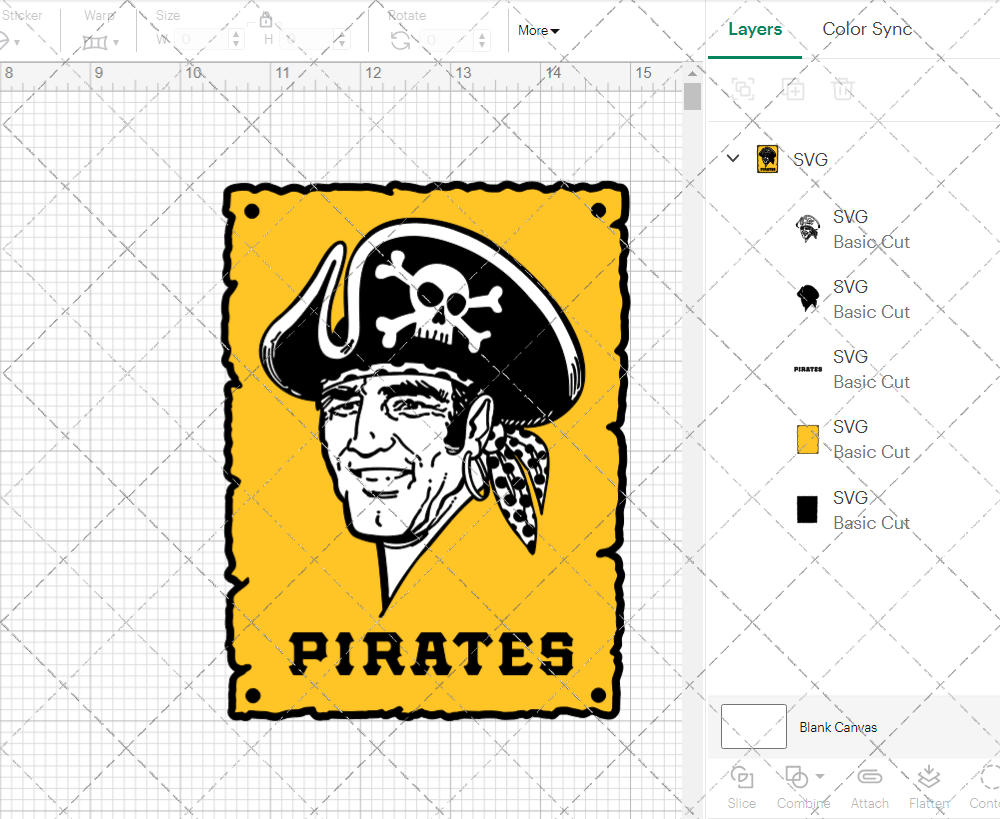The image size is (1000, 819).
Task: Toggle the size lock aspect ratio icon
Action: pyautogui.click(x=266, y=20)
